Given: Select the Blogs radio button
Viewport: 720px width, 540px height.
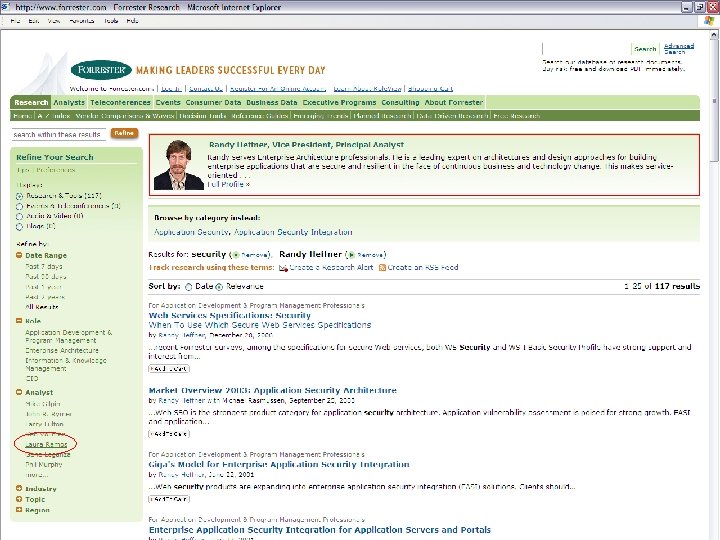Looking at the screenshot, I should (19, 227).
